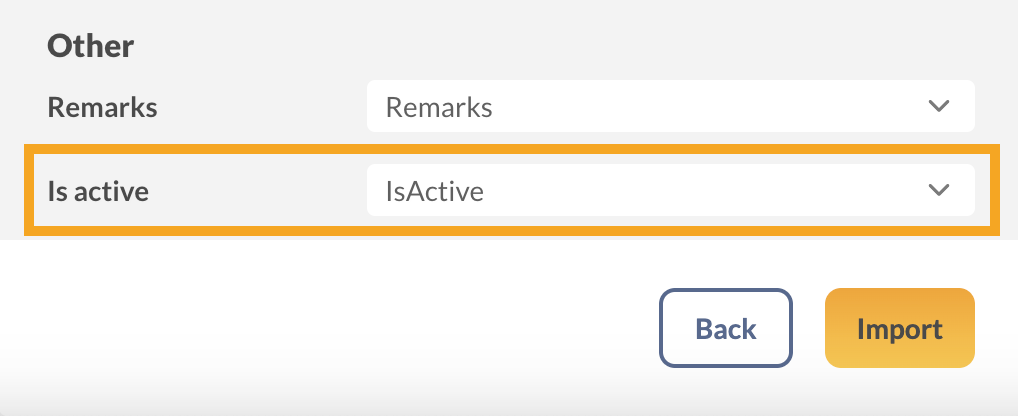Click the "Other" section heading

click(91, 45)
